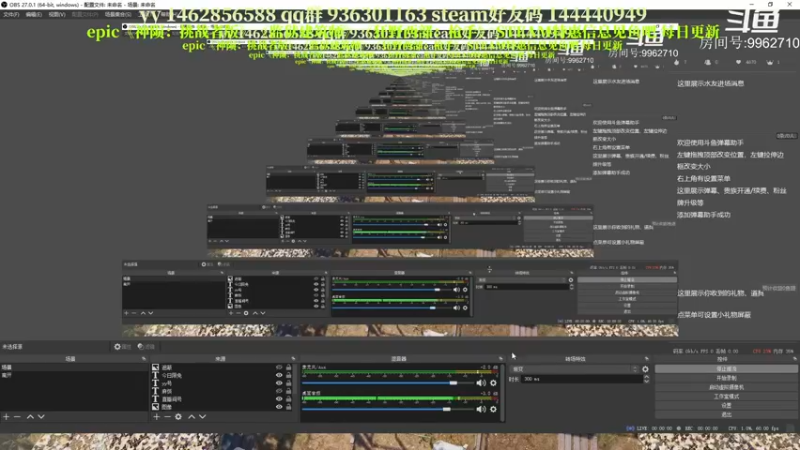The width and height of the screenshot is (800, 450).
Task: Toggle visibility of yy号 source
Action: pyautogui.click(x=279, y=383)
